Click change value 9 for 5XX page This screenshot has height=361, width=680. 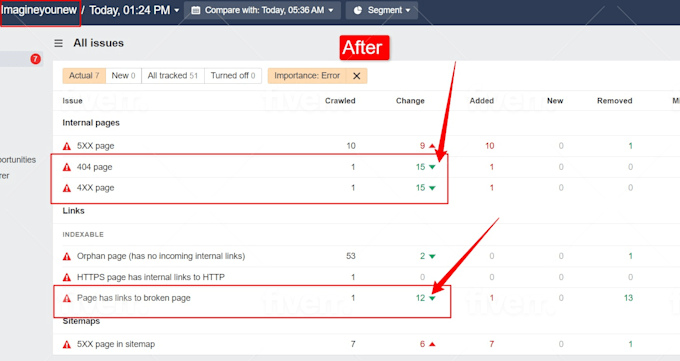422,146
